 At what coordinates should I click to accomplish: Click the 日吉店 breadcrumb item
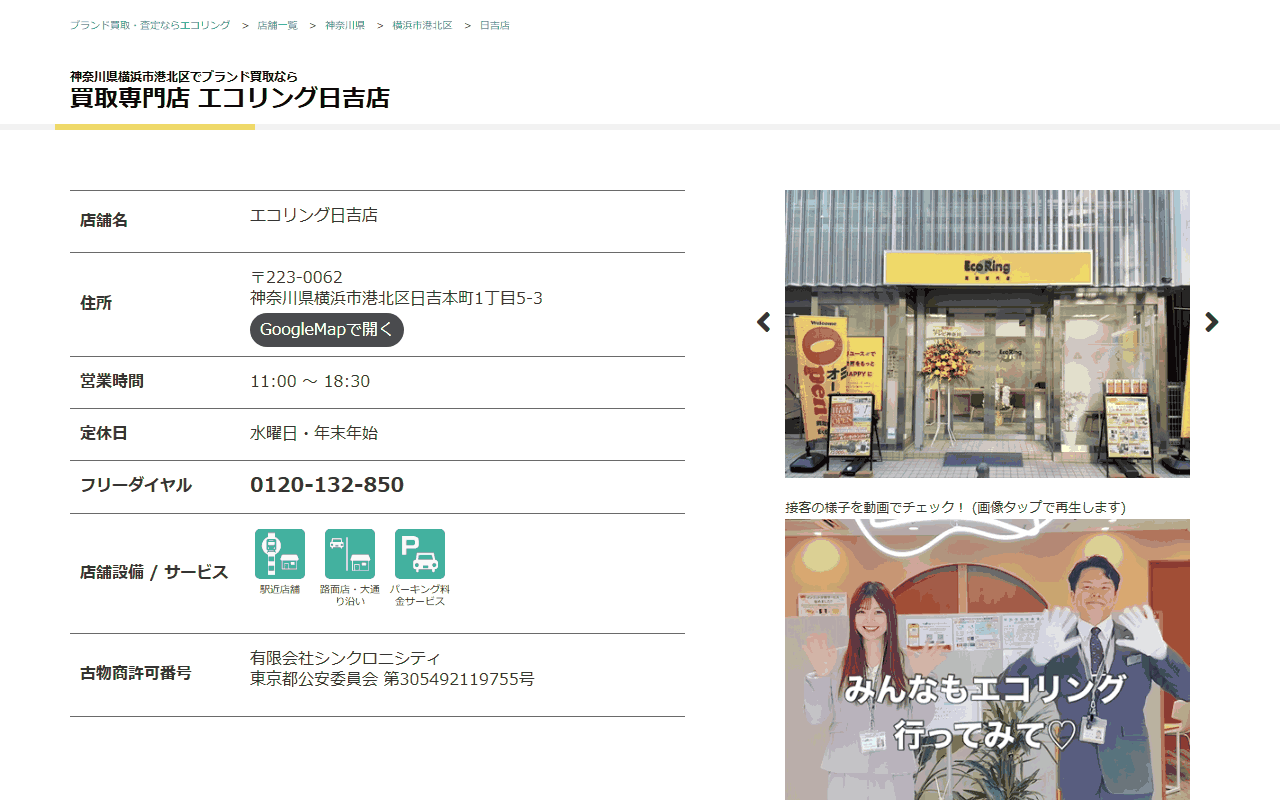point(495,25)
